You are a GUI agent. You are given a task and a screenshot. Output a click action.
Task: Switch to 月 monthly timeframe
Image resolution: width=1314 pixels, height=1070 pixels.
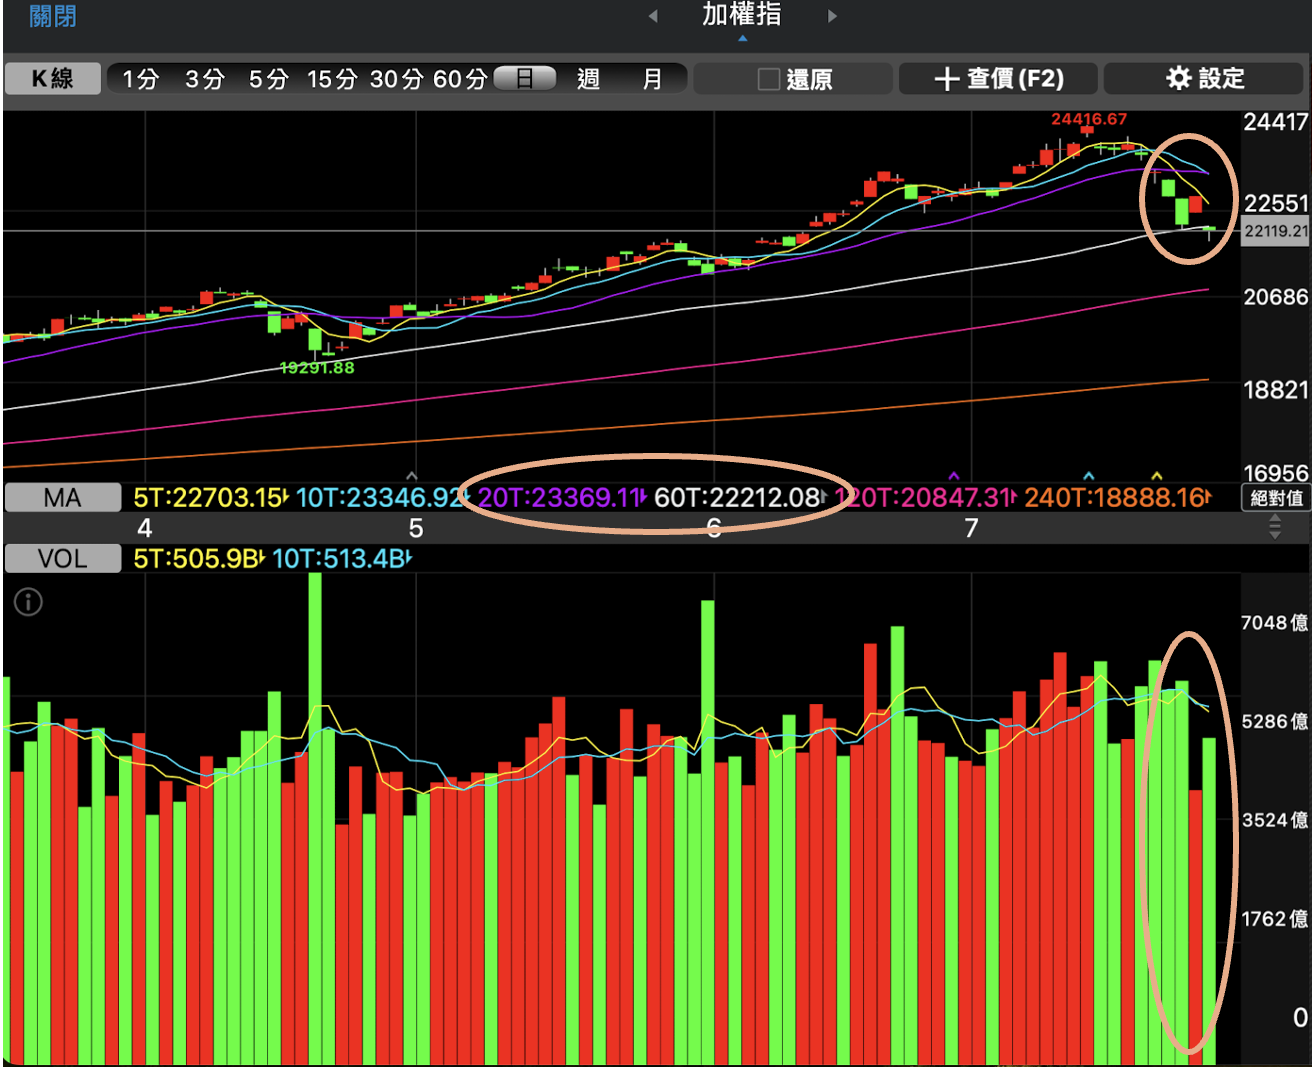pyautogui.click(x=652, y=79)
